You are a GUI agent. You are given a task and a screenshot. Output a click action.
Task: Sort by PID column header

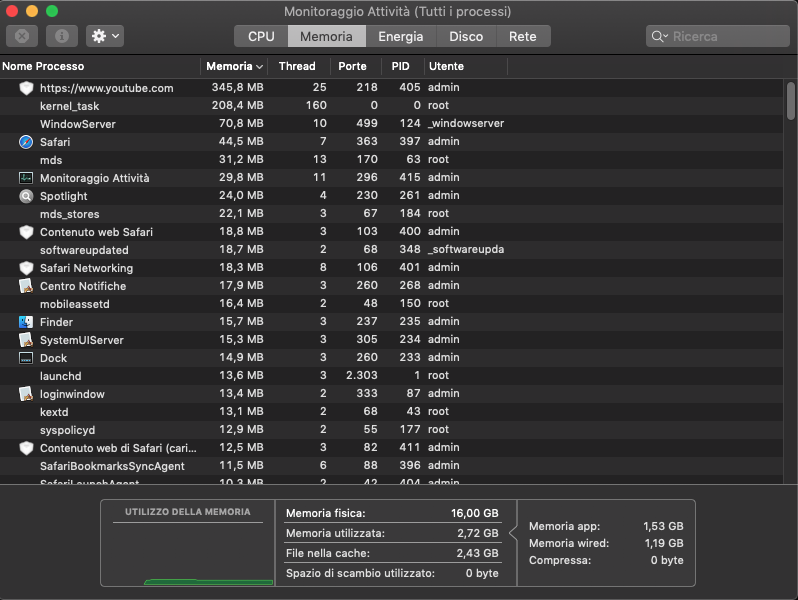pyautogui.click(x=401, y=66)
